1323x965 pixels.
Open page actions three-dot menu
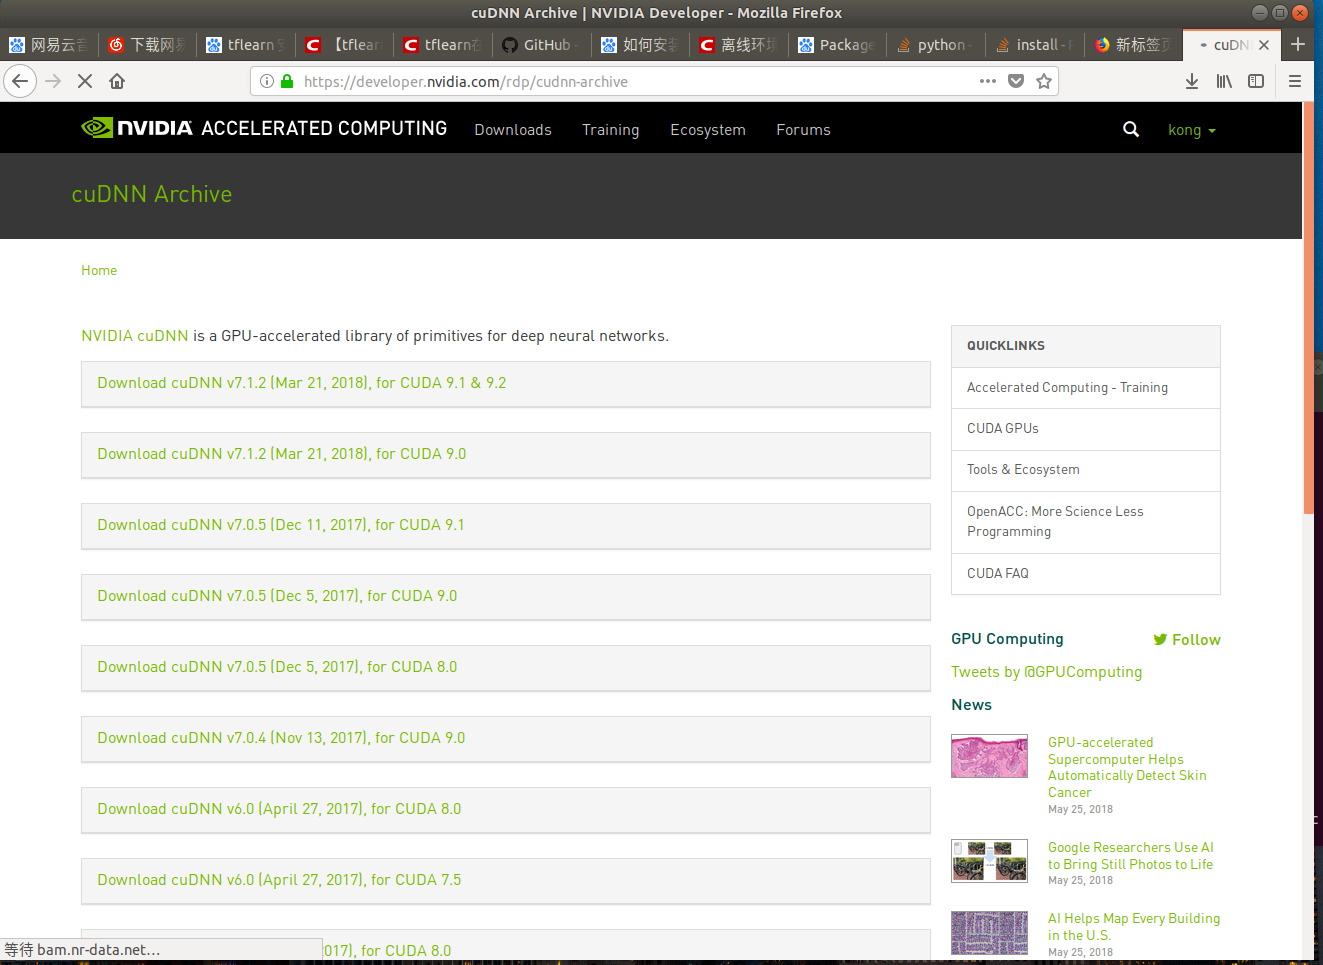988,81
